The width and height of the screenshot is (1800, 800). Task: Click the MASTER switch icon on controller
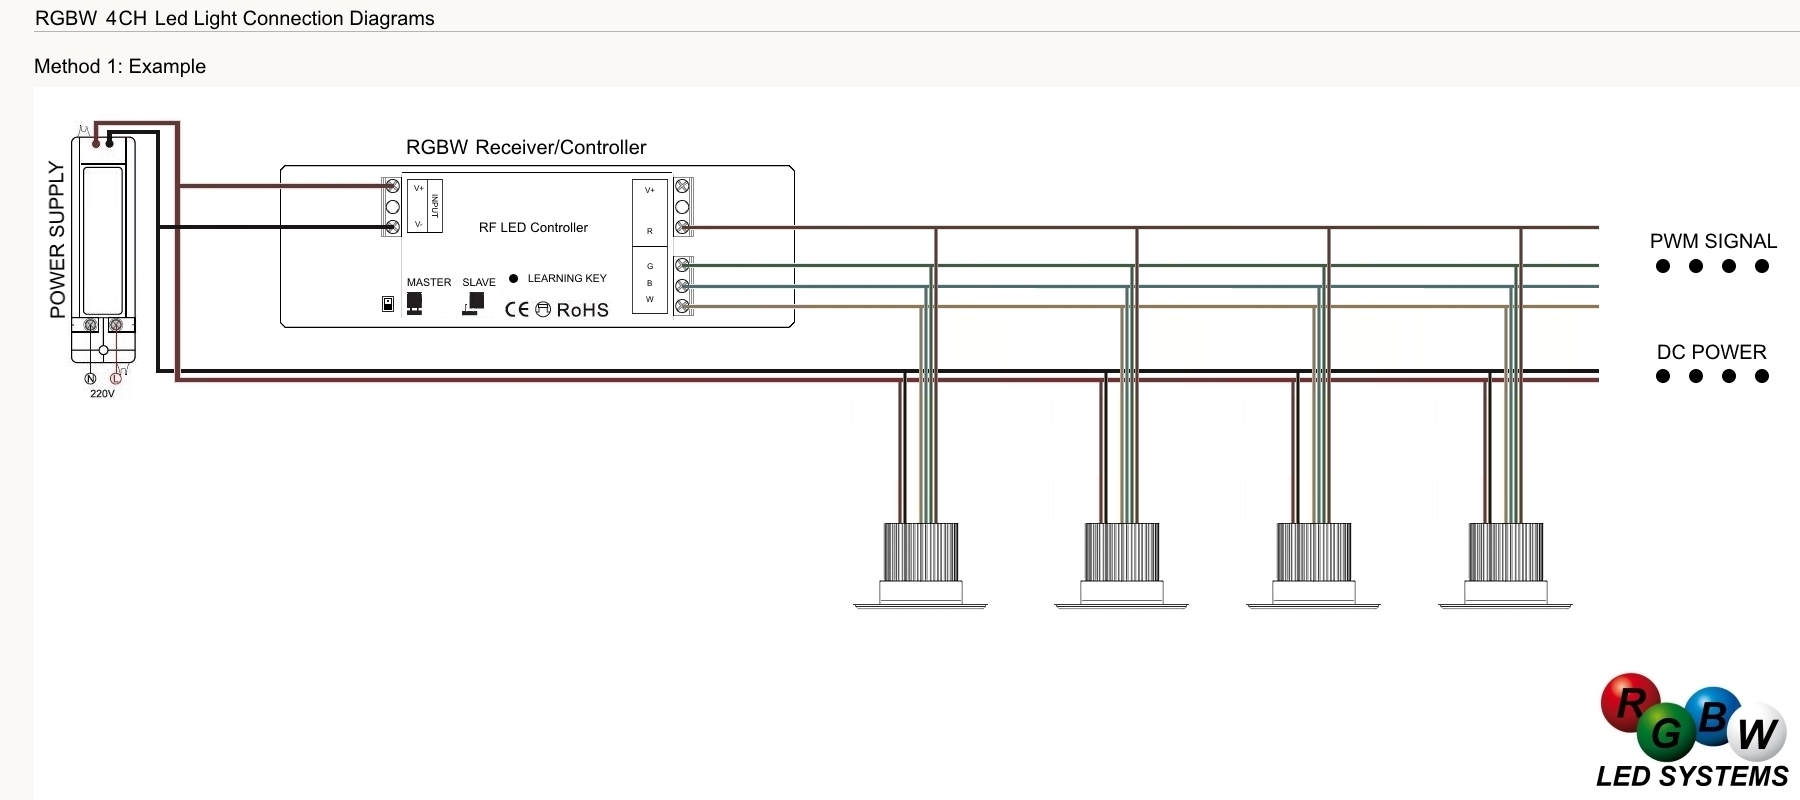414,302
